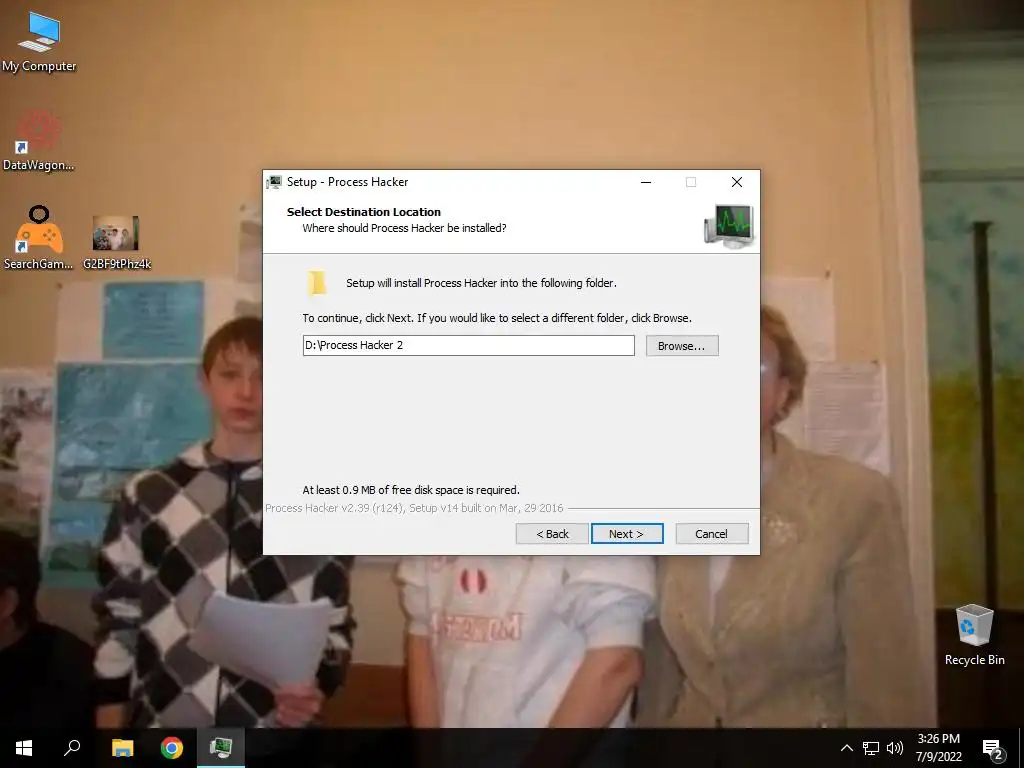Open the volume speaker tray icon
The image size is (1024, 768).
(895, 748)
